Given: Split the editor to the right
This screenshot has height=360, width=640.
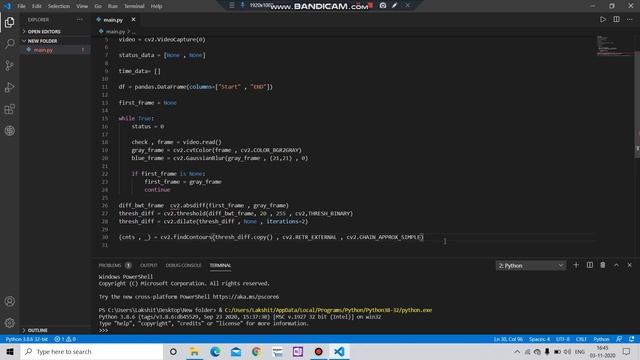Looking at the screenshot, I should click(616, 20).
